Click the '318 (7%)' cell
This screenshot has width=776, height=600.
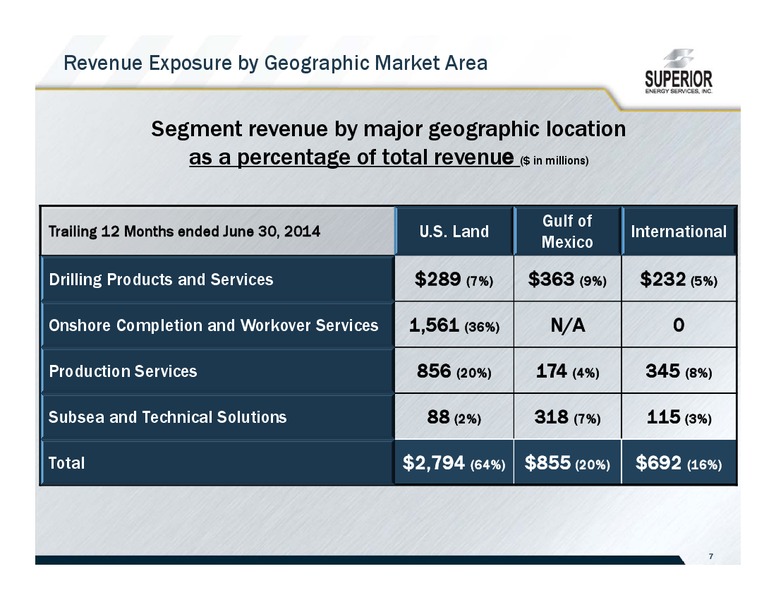coord(567,417)
